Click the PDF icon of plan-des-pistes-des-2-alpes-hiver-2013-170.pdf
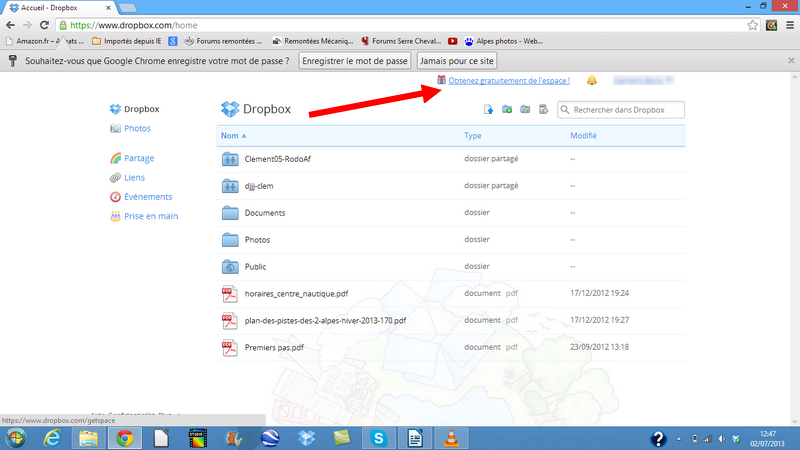 (230, 321)
